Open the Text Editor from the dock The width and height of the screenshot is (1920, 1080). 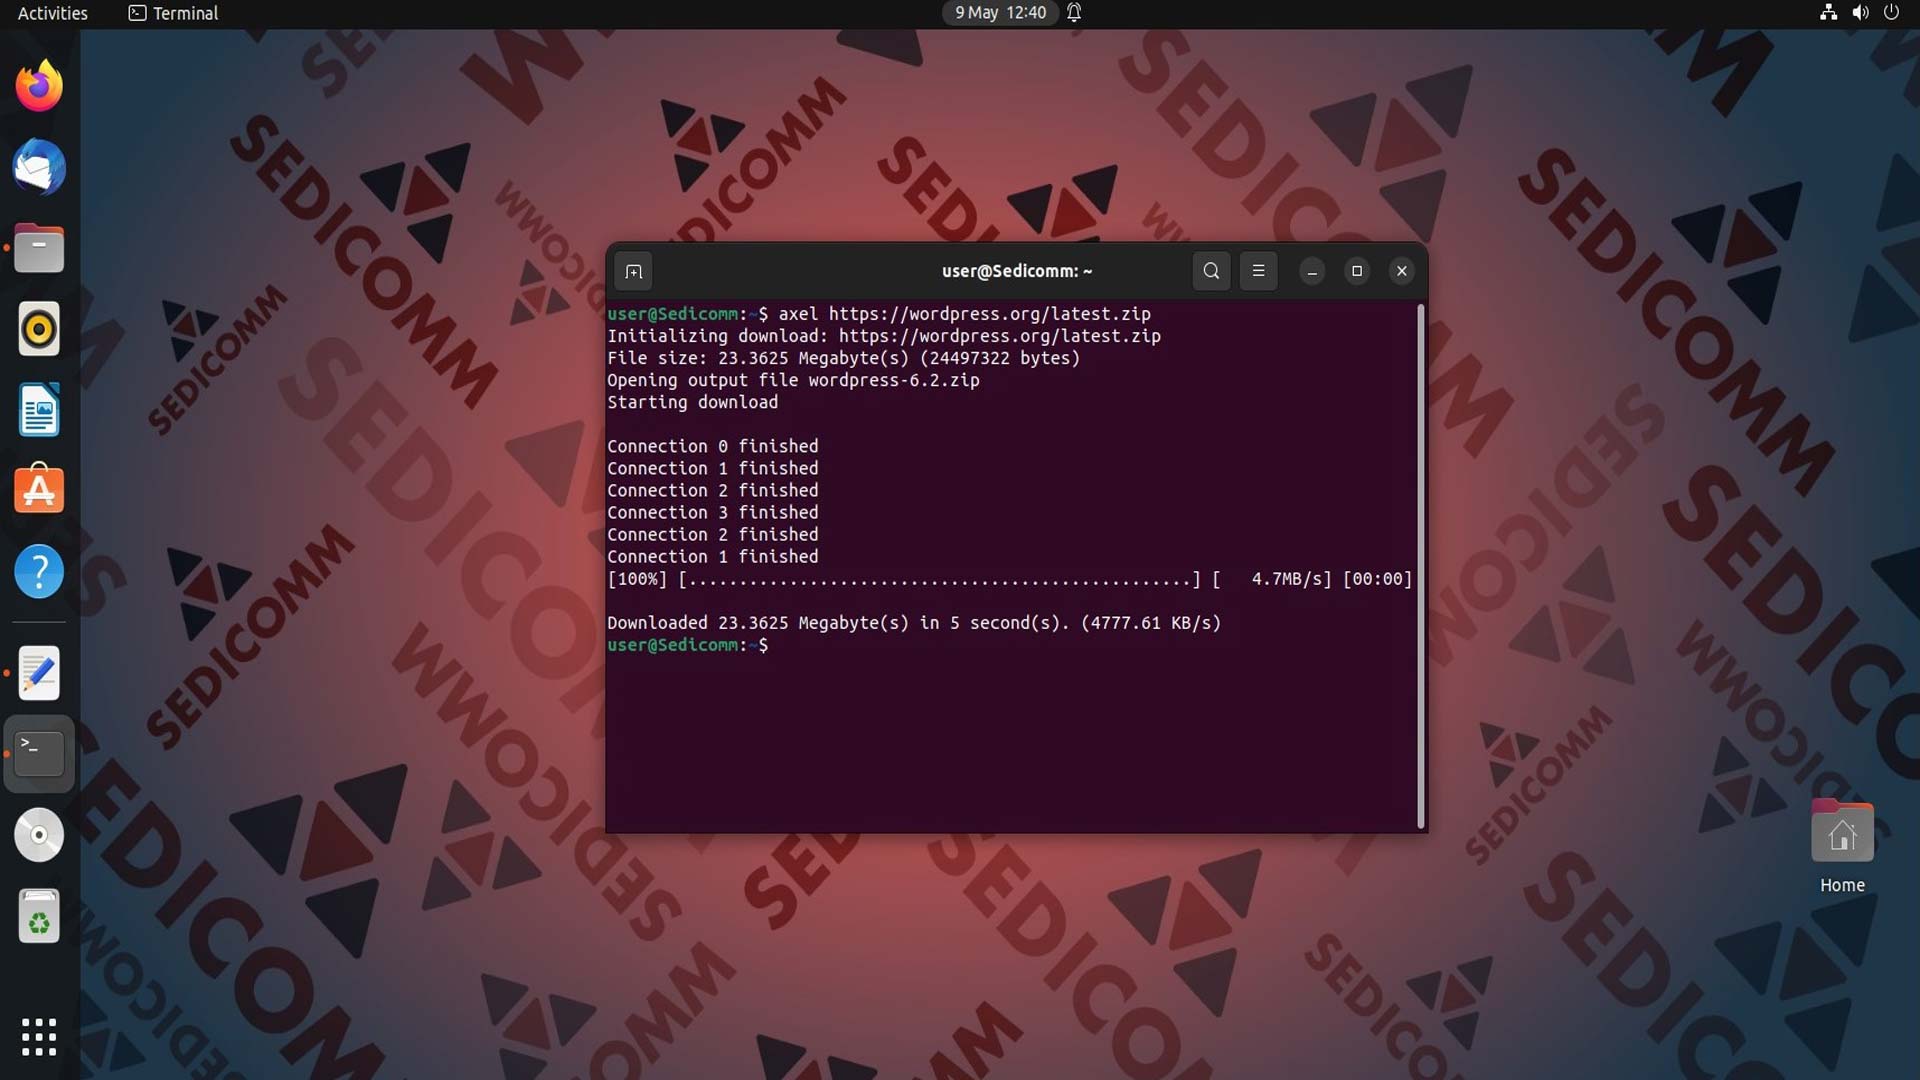tap(39, 673)
